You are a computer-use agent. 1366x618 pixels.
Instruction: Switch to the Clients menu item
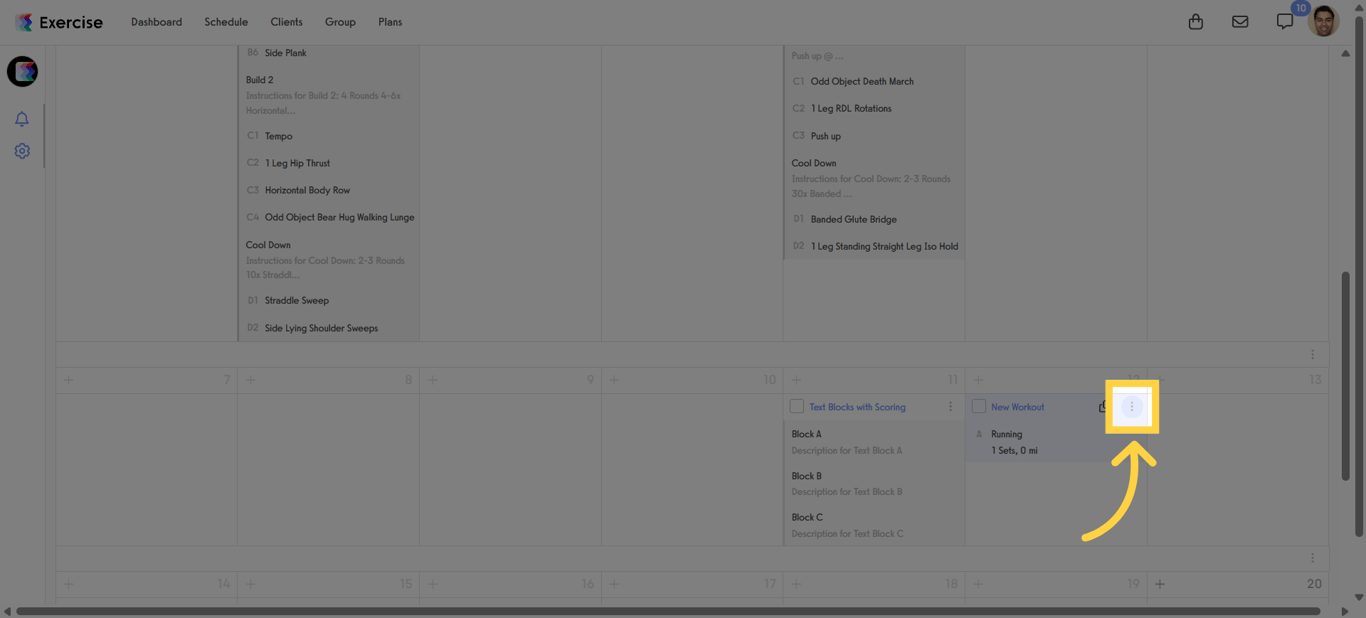click(x=286, y=21)
